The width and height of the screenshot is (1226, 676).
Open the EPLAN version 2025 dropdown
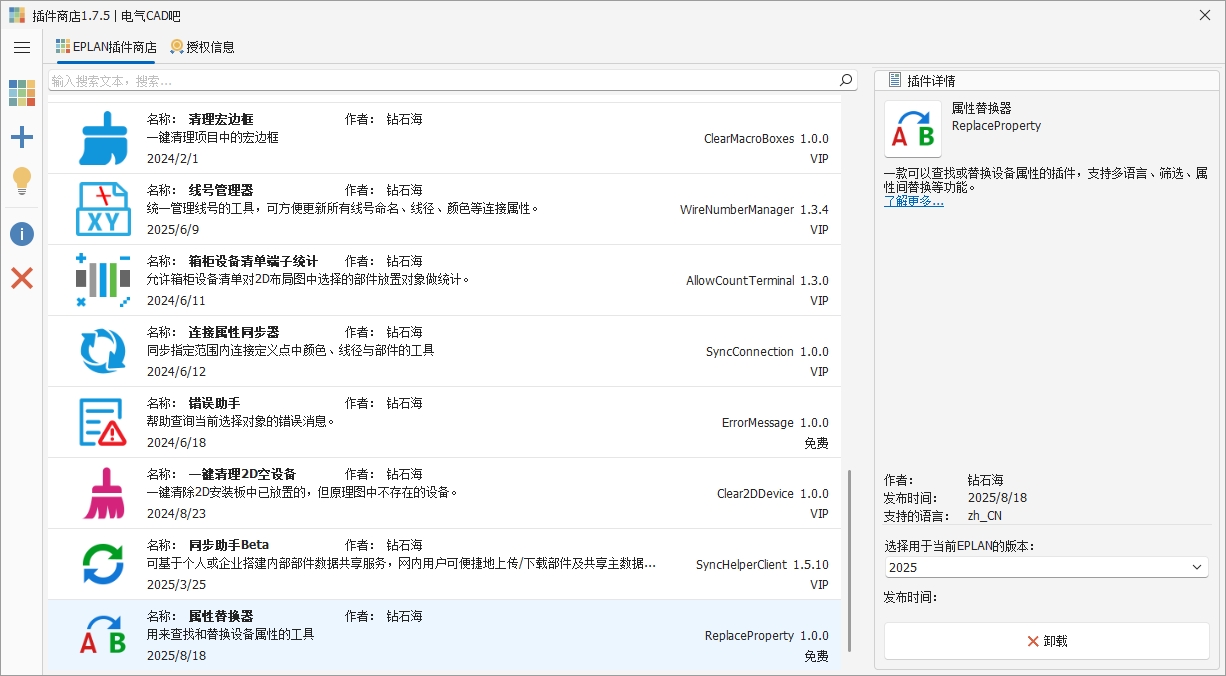pyautogui.click(x=1046, y=567)
